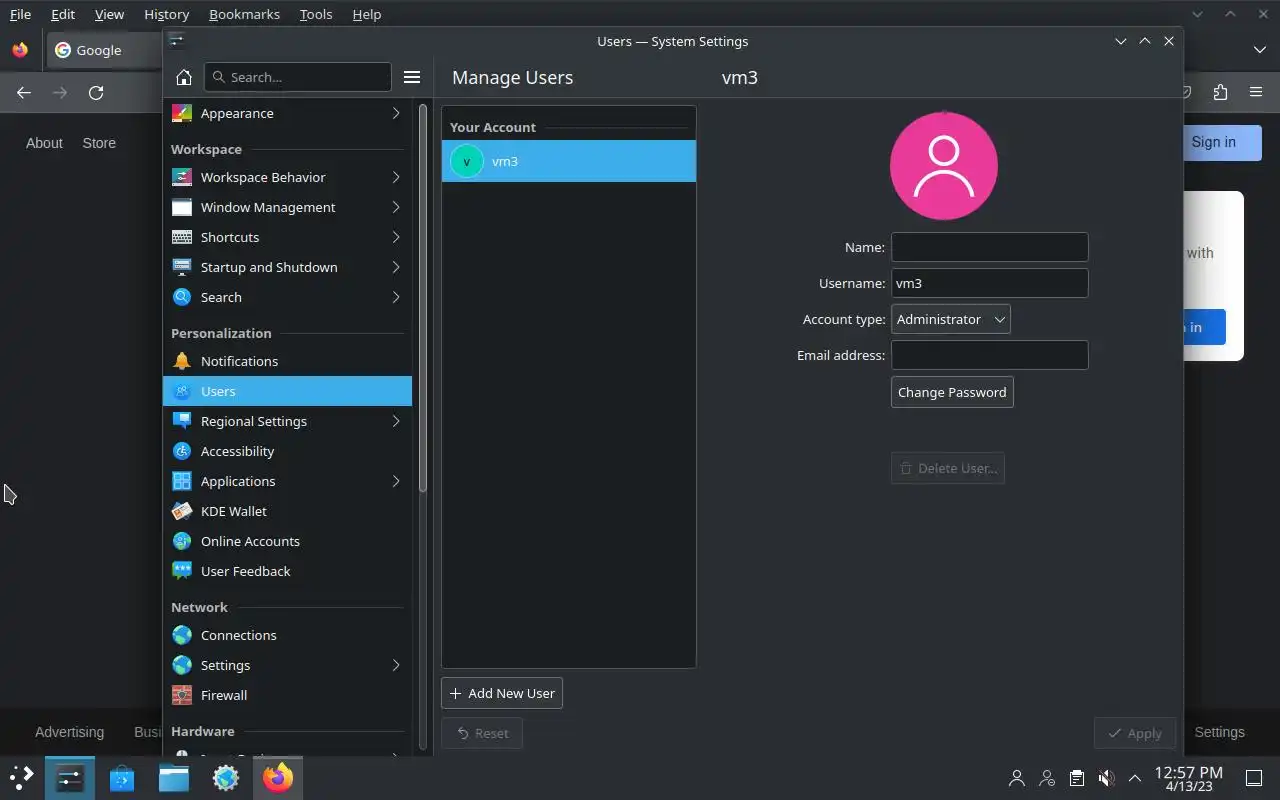Select the Google tab in Firefox

coord(104,50)
